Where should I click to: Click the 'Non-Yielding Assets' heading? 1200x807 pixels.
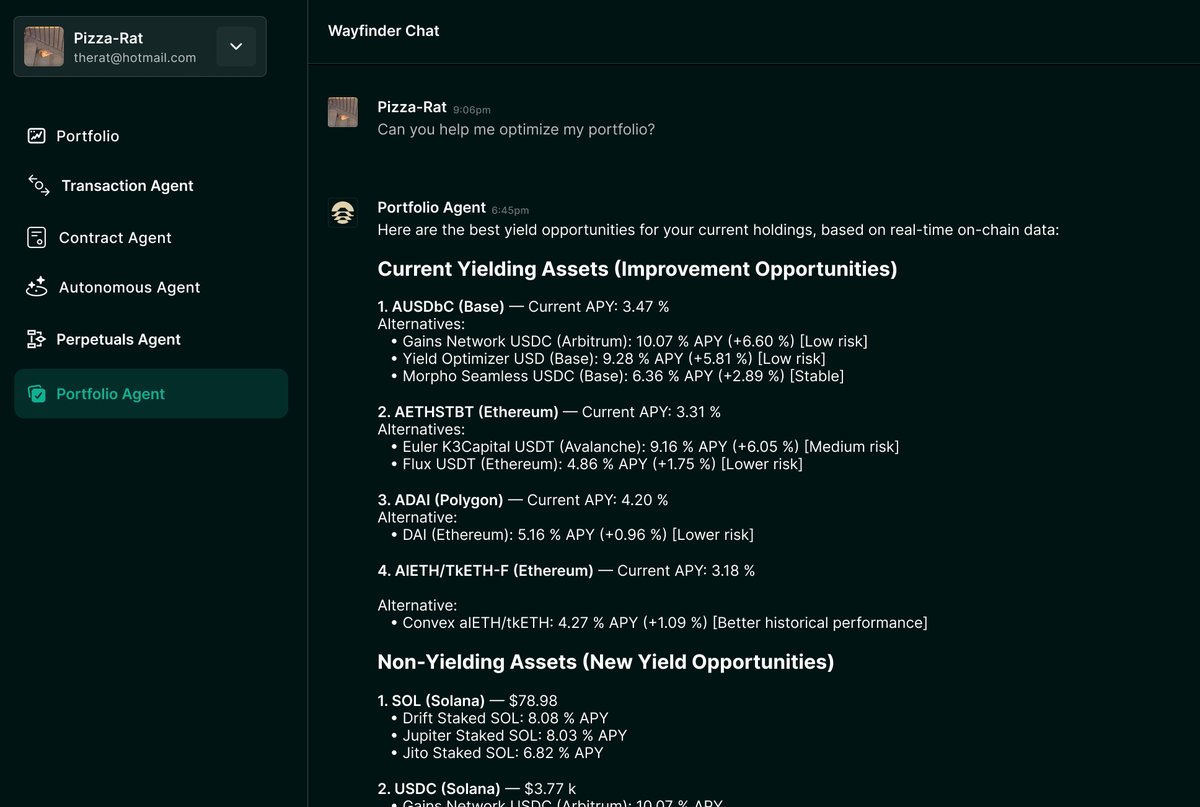pos(606,662)
